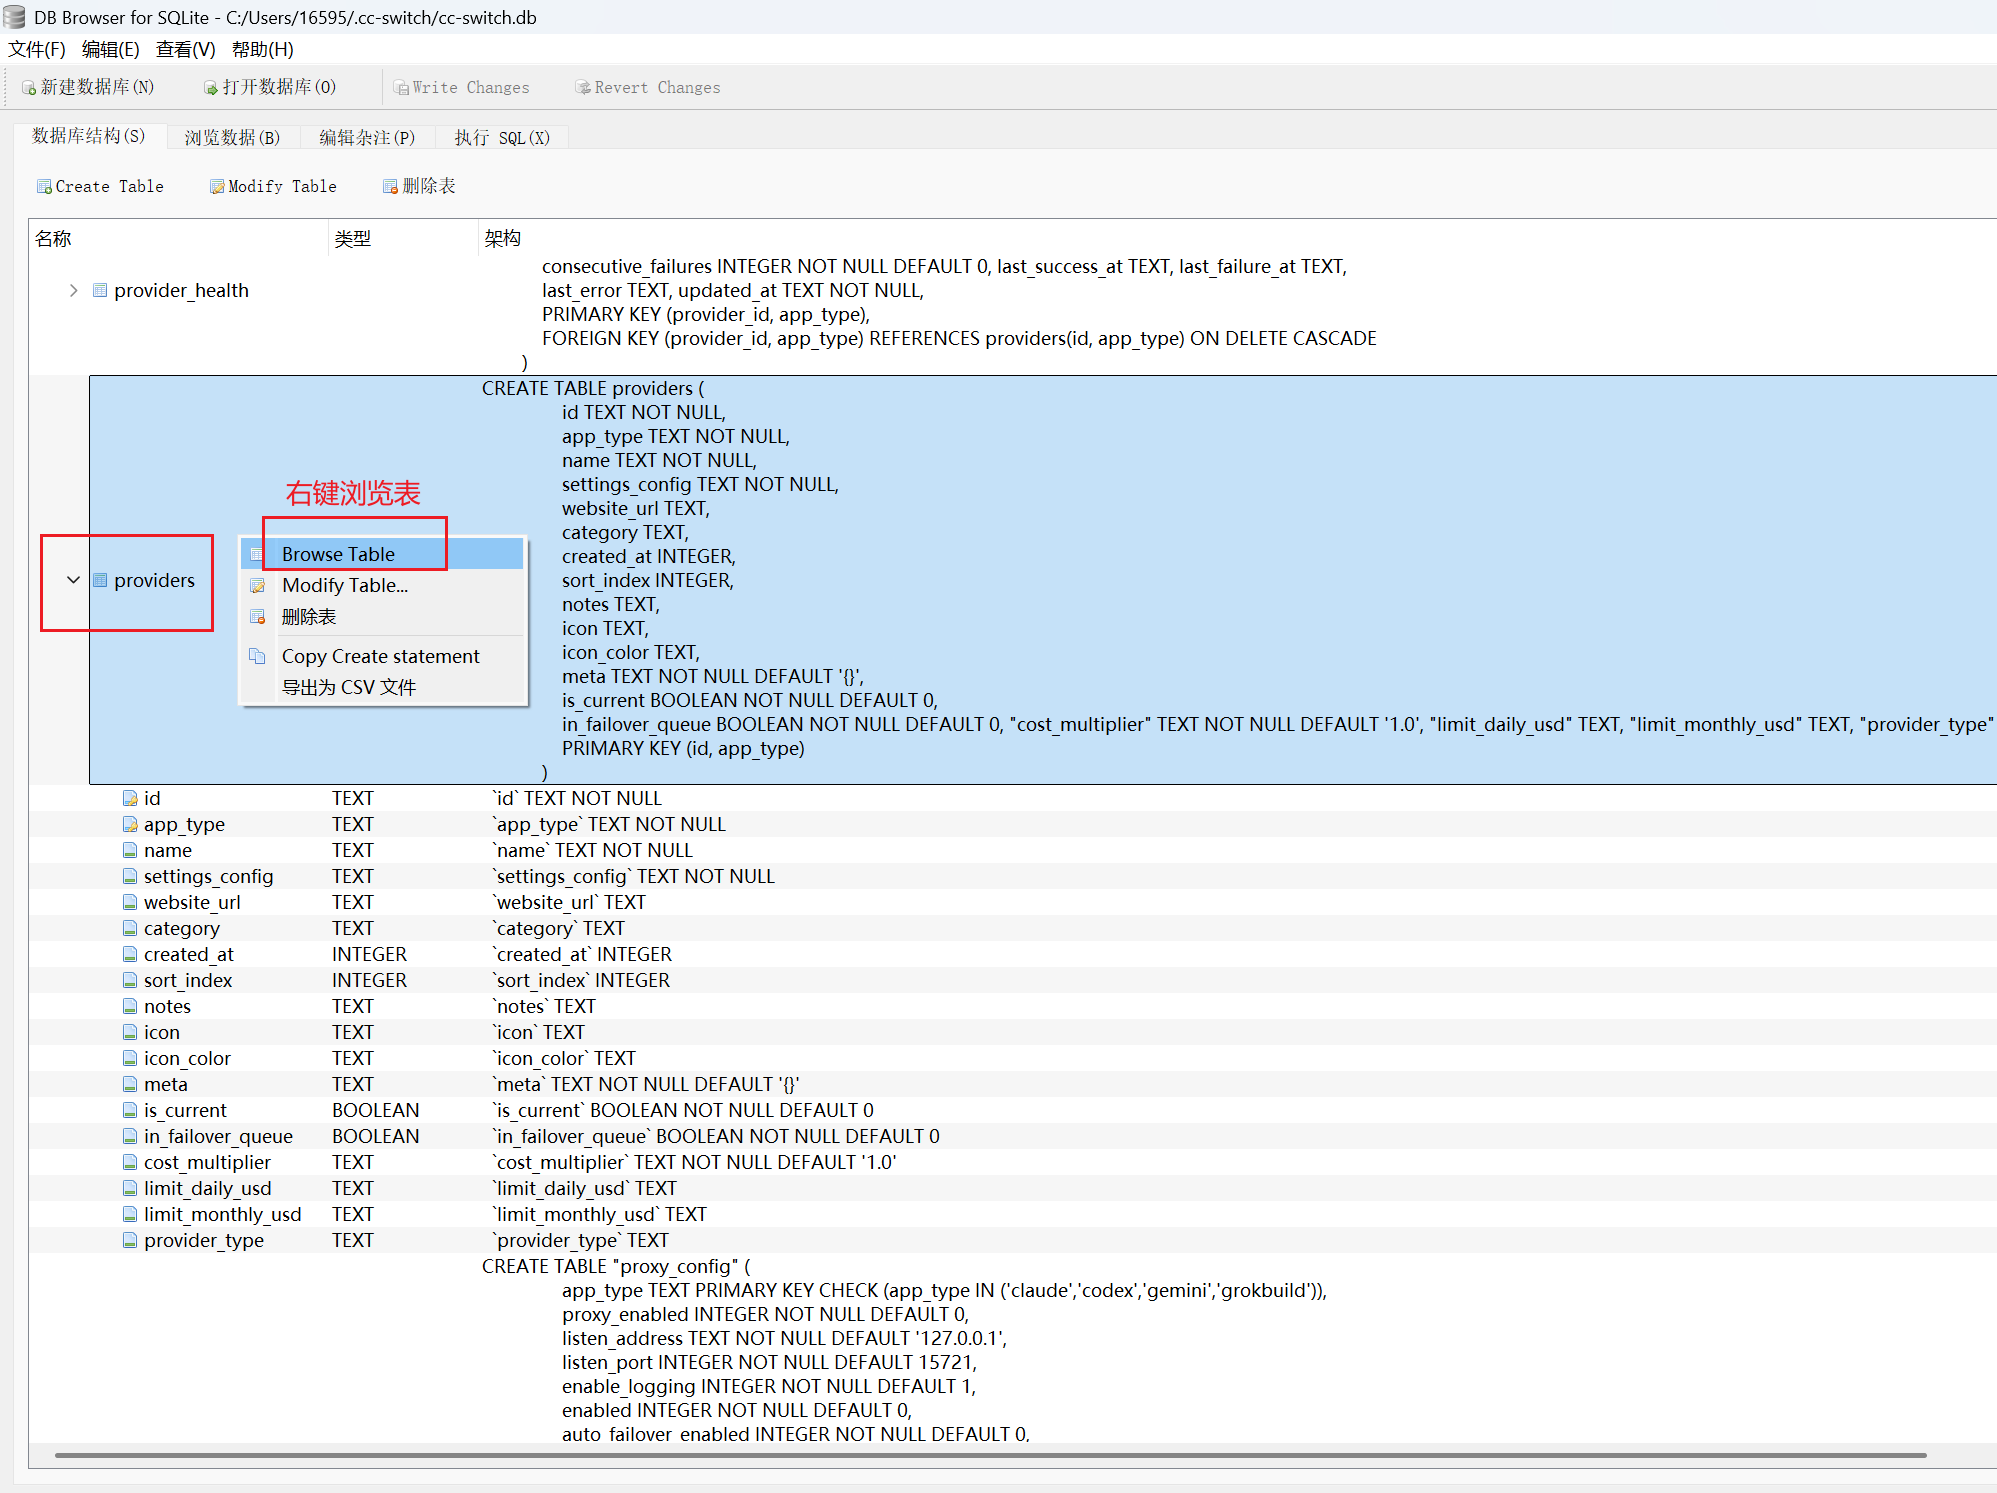Click the Create Table icon
Viewport: 1997px width, 1493px height.
44,187
